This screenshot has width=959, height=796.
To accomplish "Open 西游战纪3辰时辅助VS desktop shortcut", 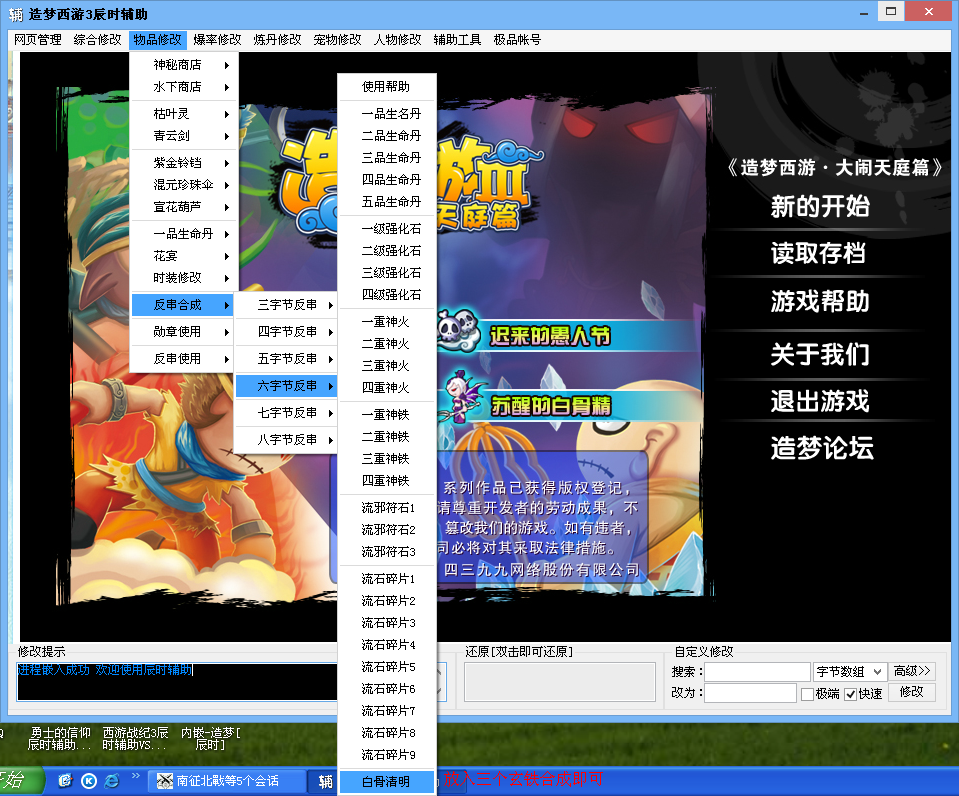I will 135,738.
